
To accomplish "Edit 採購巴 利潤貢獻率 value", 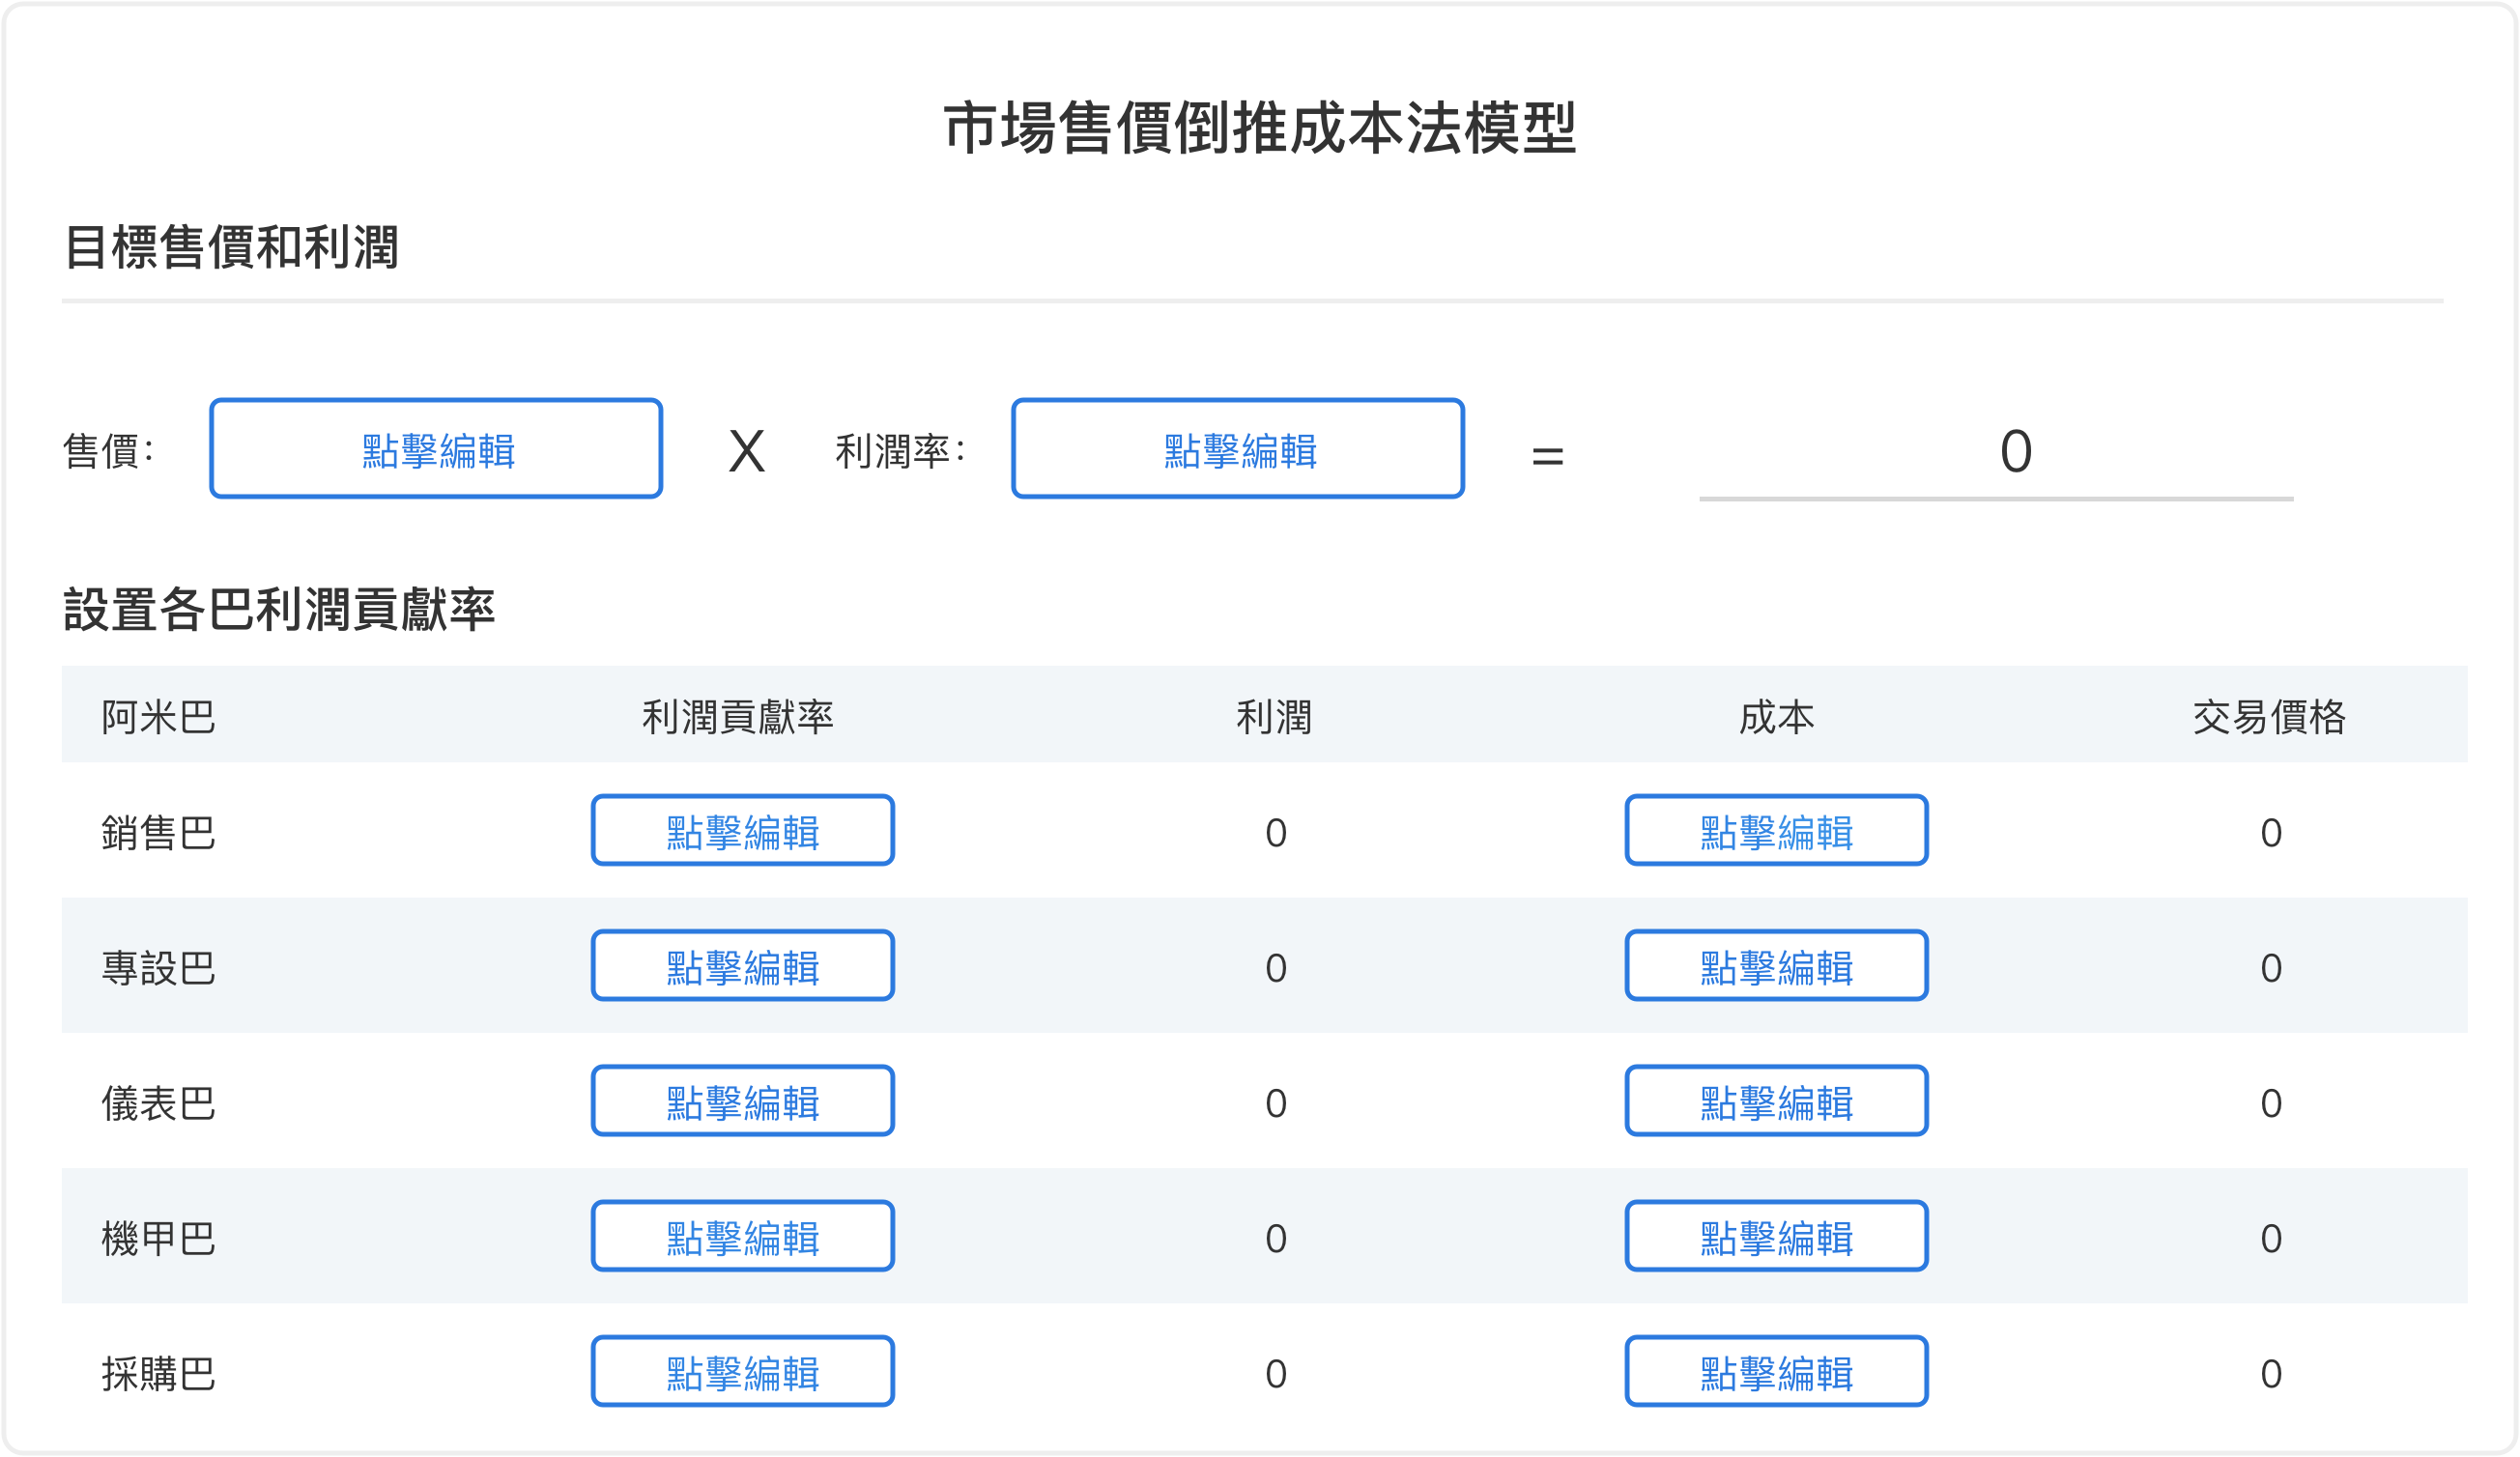I will [x=743, y=1372].
